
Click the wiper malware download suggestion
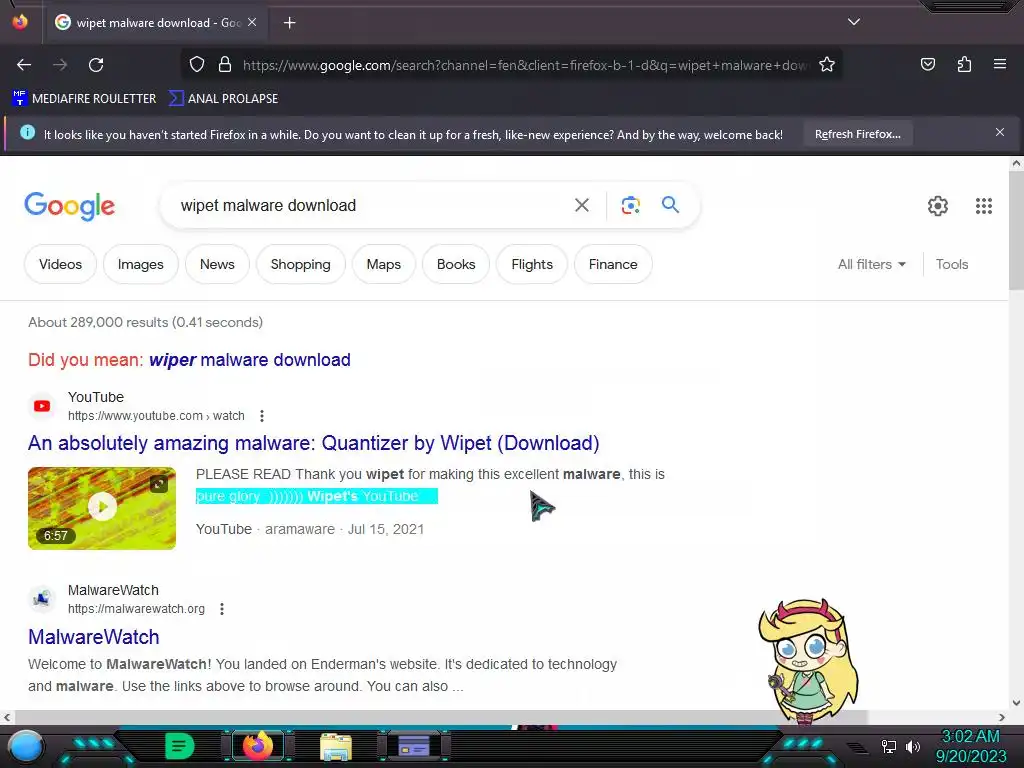(249, 360)
